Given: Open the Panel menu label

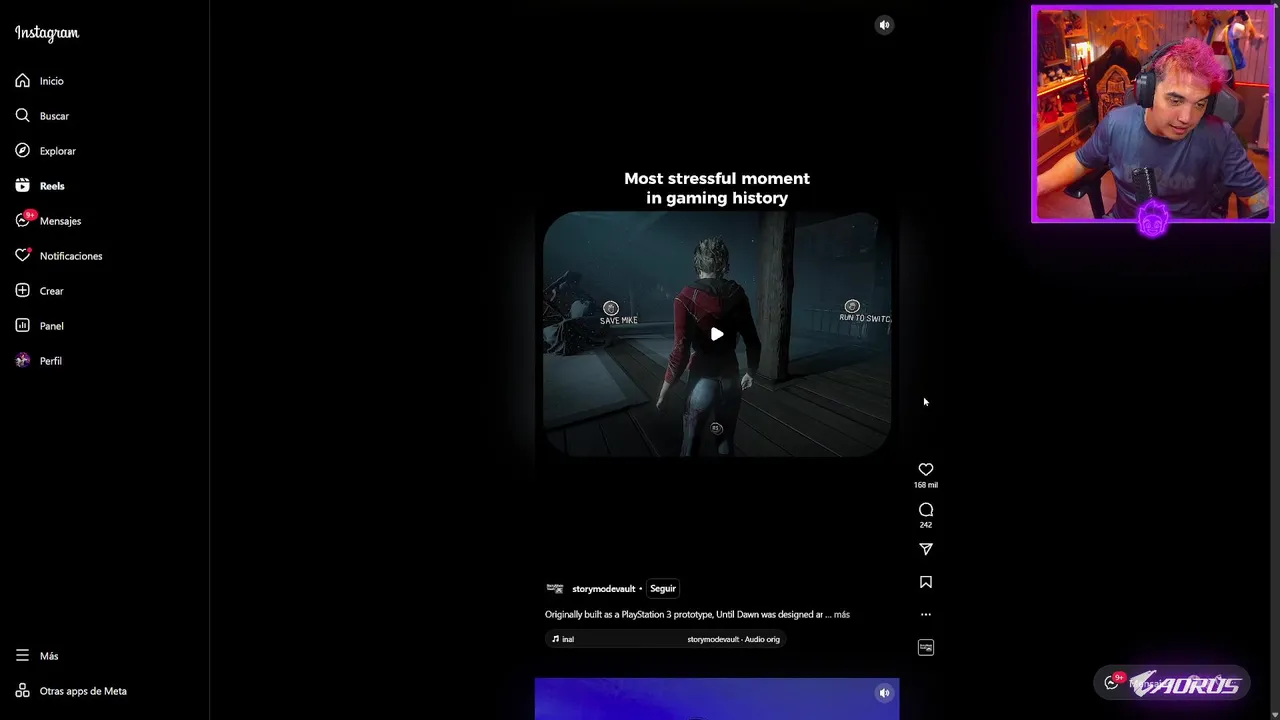Looking at the screenshot, I should (x=51, y=326).
